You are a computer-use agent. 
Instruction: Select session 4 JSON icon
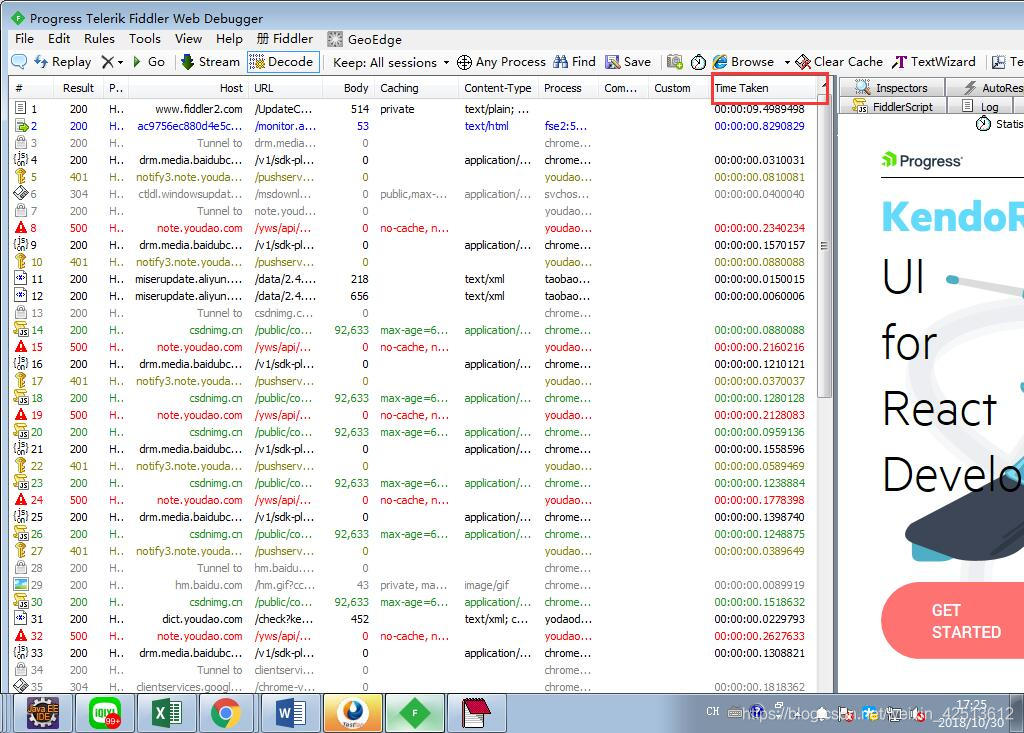21,160
